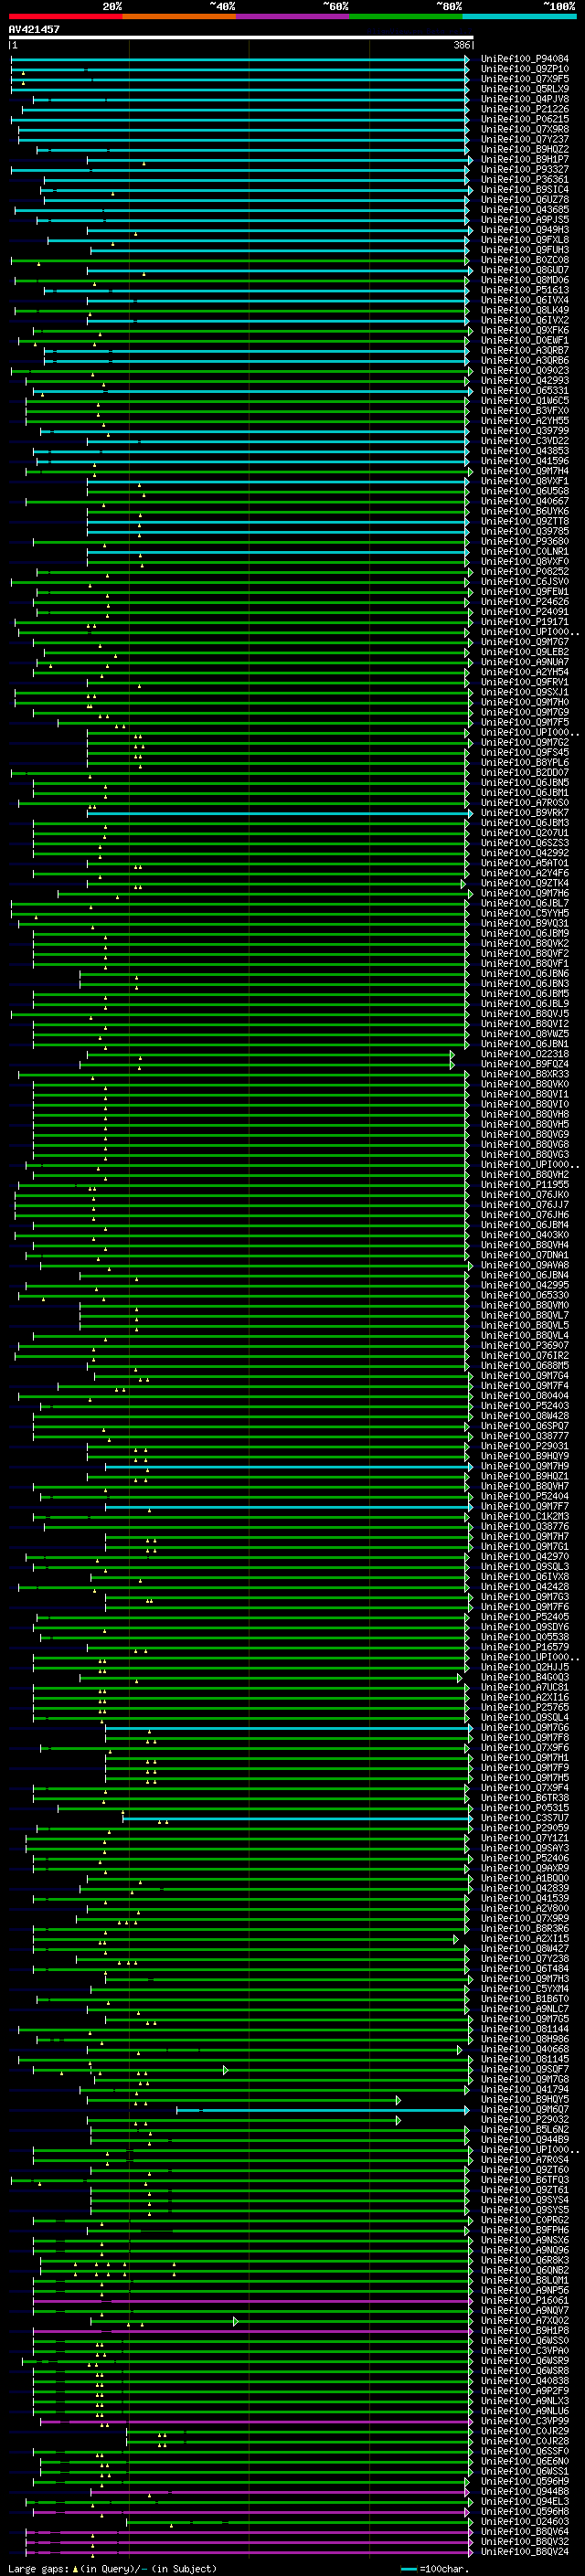Open hit UniRef100_P21226
585x2576 pixels.
tap(525, 109)
